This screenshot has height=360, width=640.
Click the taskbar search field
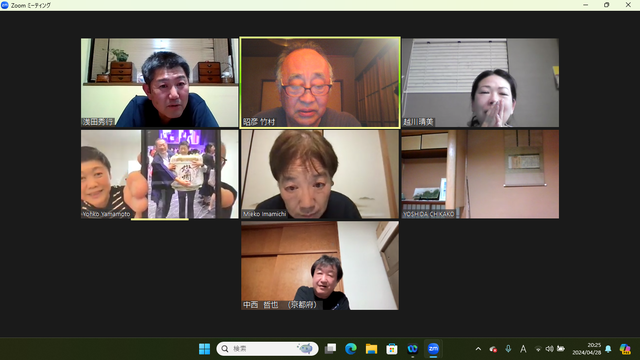click(267, 349)
